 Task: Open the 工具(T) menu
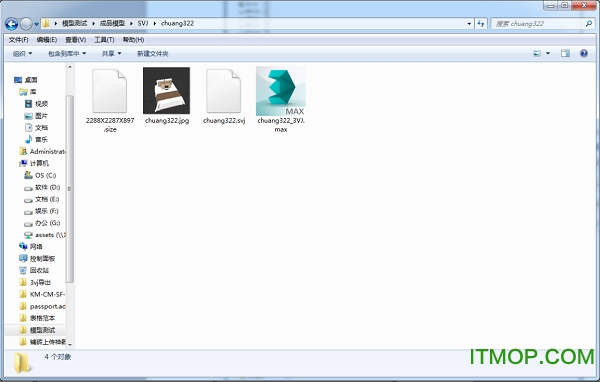coord(104,40)
